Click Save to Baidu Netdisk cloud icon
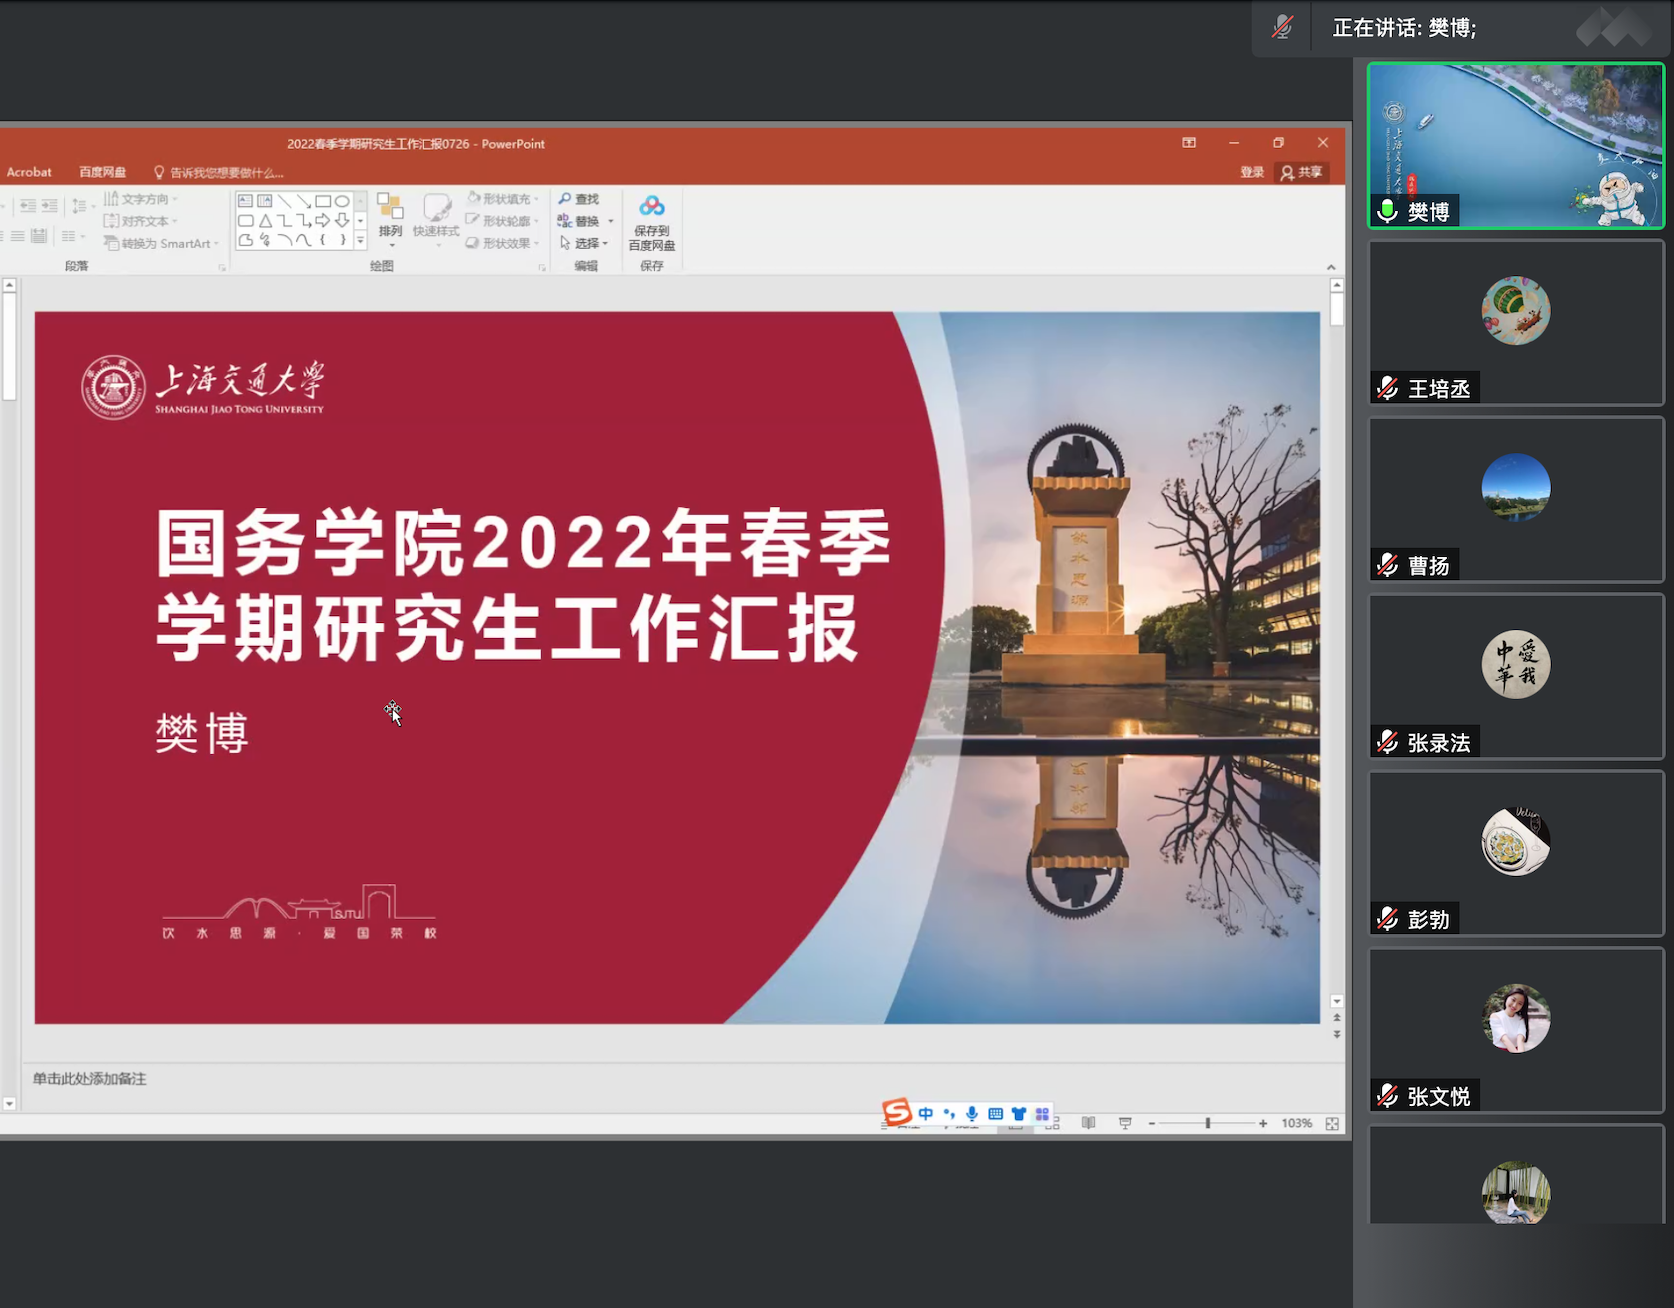The height and width of the screenshot is (1308, 1674). pyautogui.click(x=652, y=206)
